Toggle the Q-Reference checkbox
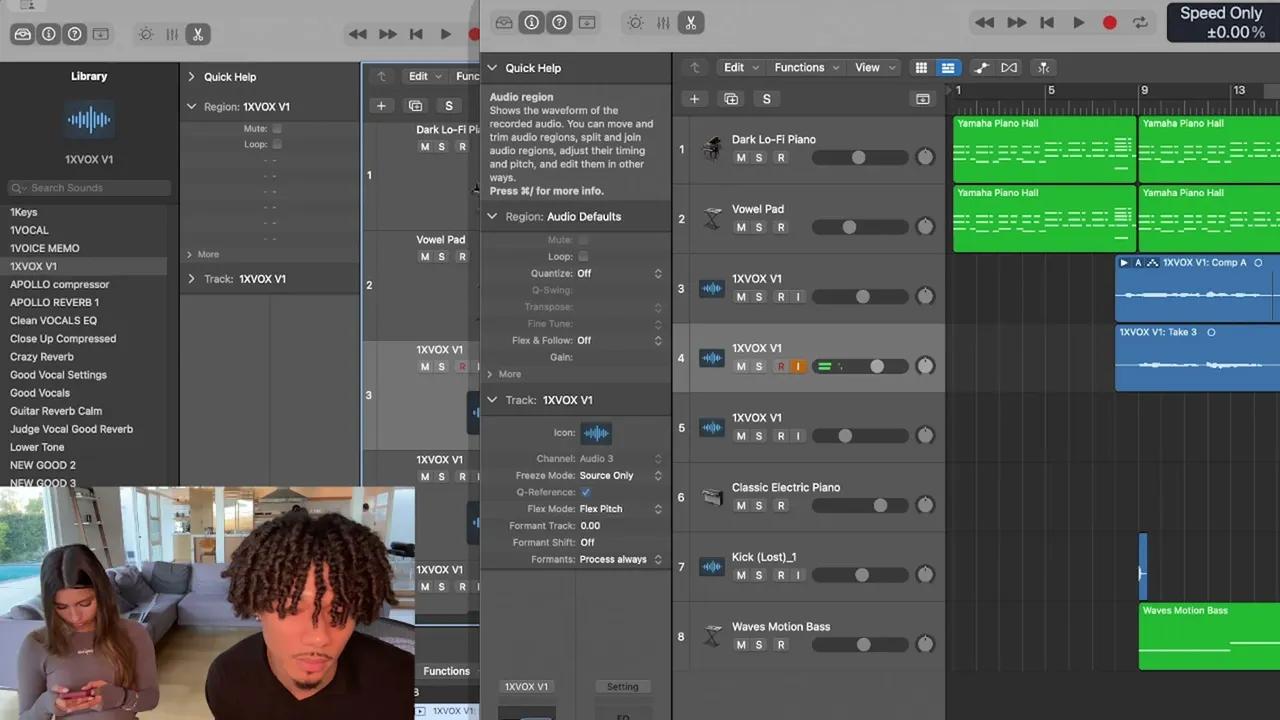1280x720 pixels. (585, 492)
